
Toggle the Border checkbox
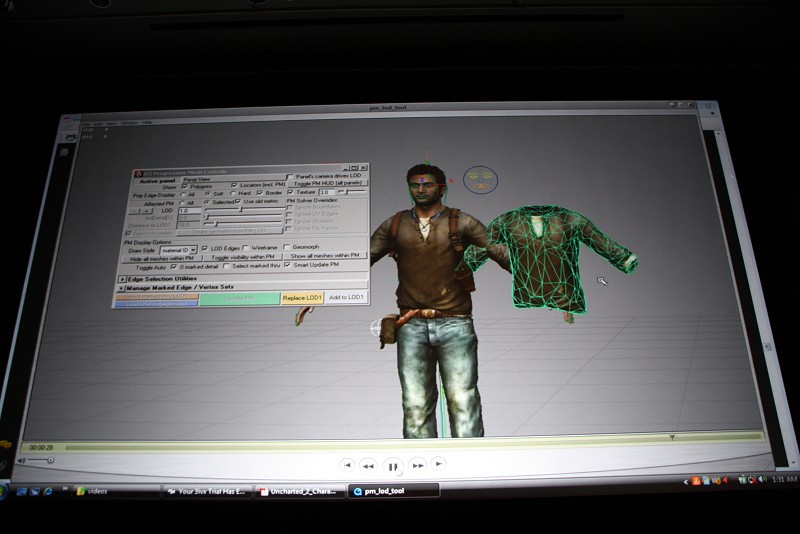coord(260,193)
